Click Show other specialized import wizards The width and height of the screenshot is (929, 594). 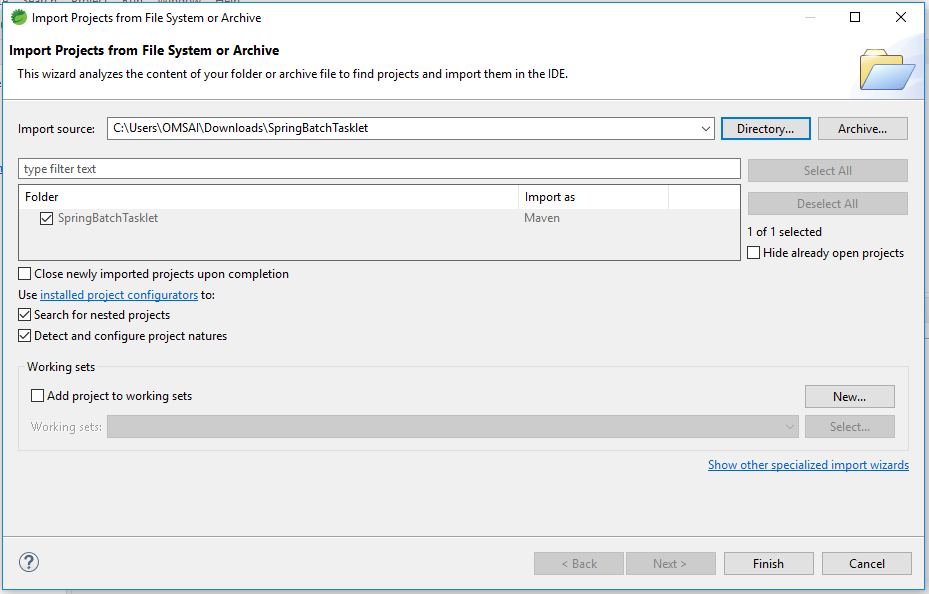click(808, 464)
